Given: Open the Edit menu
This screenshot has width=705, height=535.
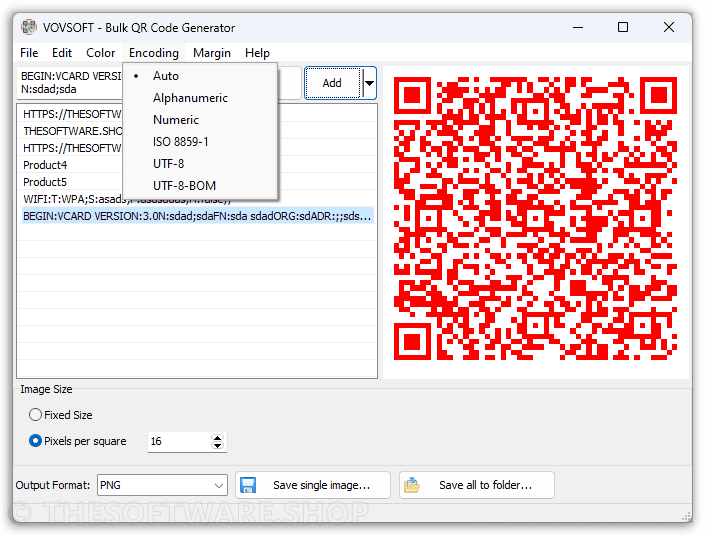Looking at the screenshot, I should point(62,53).
